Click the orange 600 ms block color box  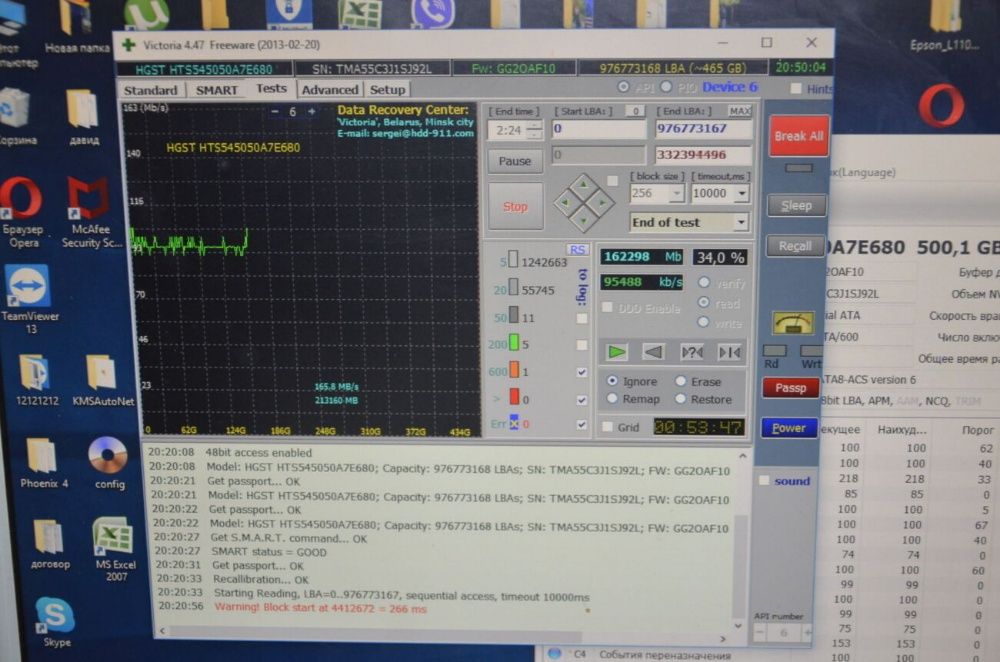click(x=513, y=370)
